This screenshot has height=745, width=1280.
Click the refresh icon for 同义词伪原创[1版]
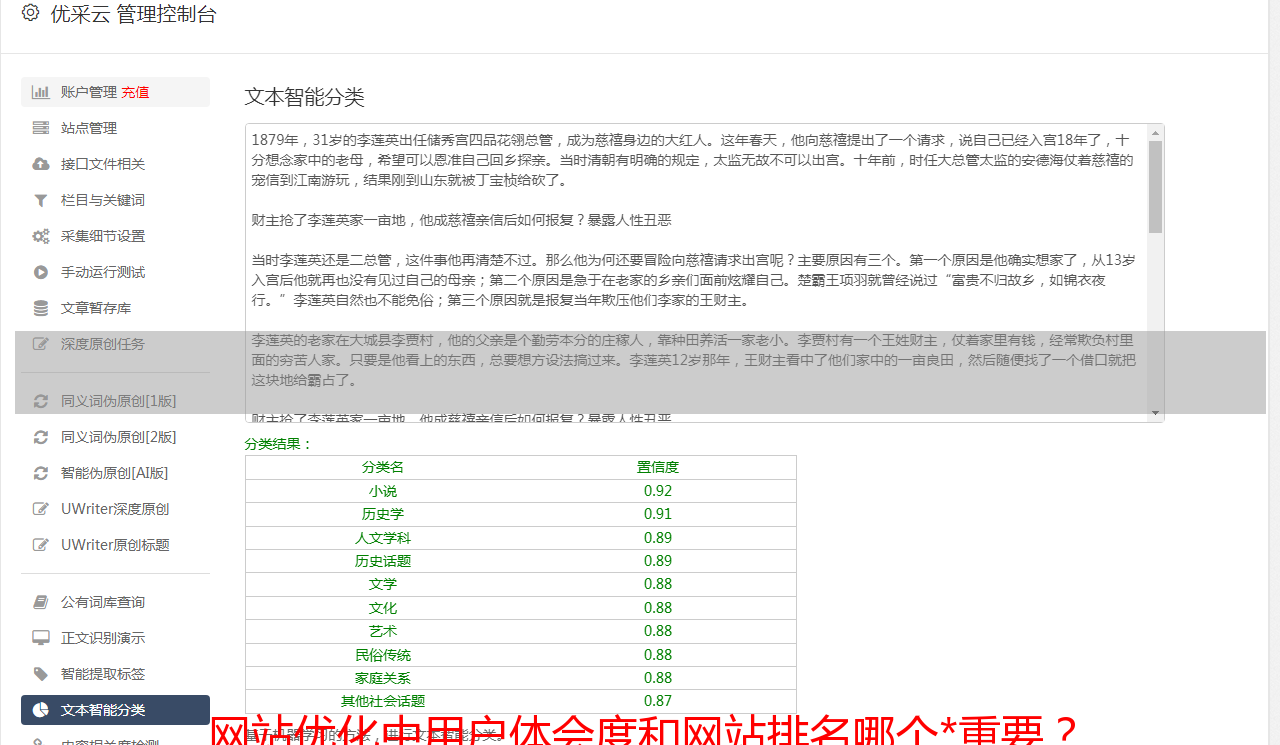point(41,401)
